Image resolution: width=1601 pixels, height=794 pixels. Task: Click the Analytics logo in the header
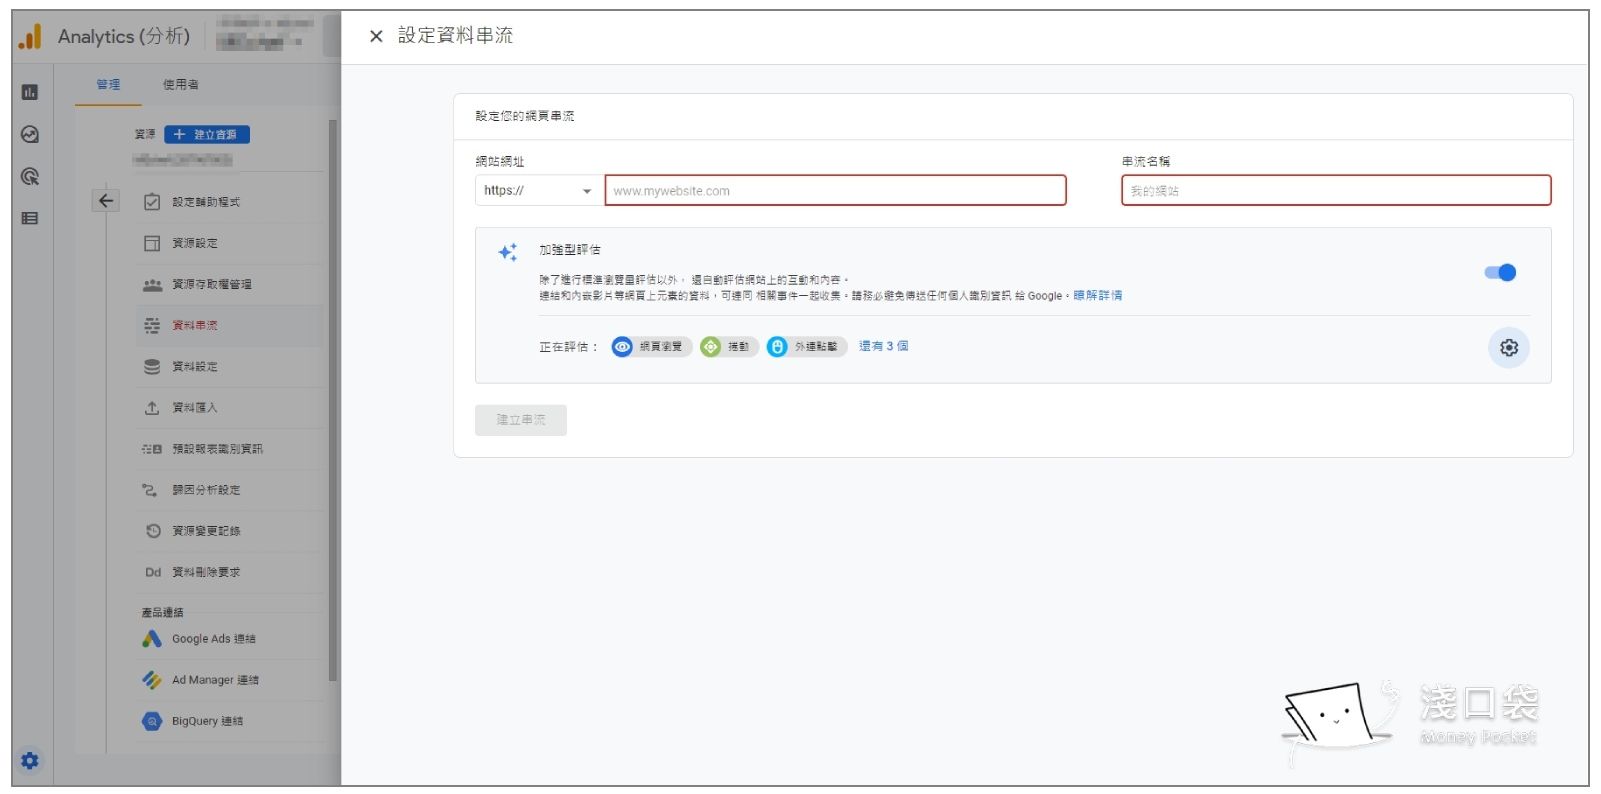click(30, 37)
